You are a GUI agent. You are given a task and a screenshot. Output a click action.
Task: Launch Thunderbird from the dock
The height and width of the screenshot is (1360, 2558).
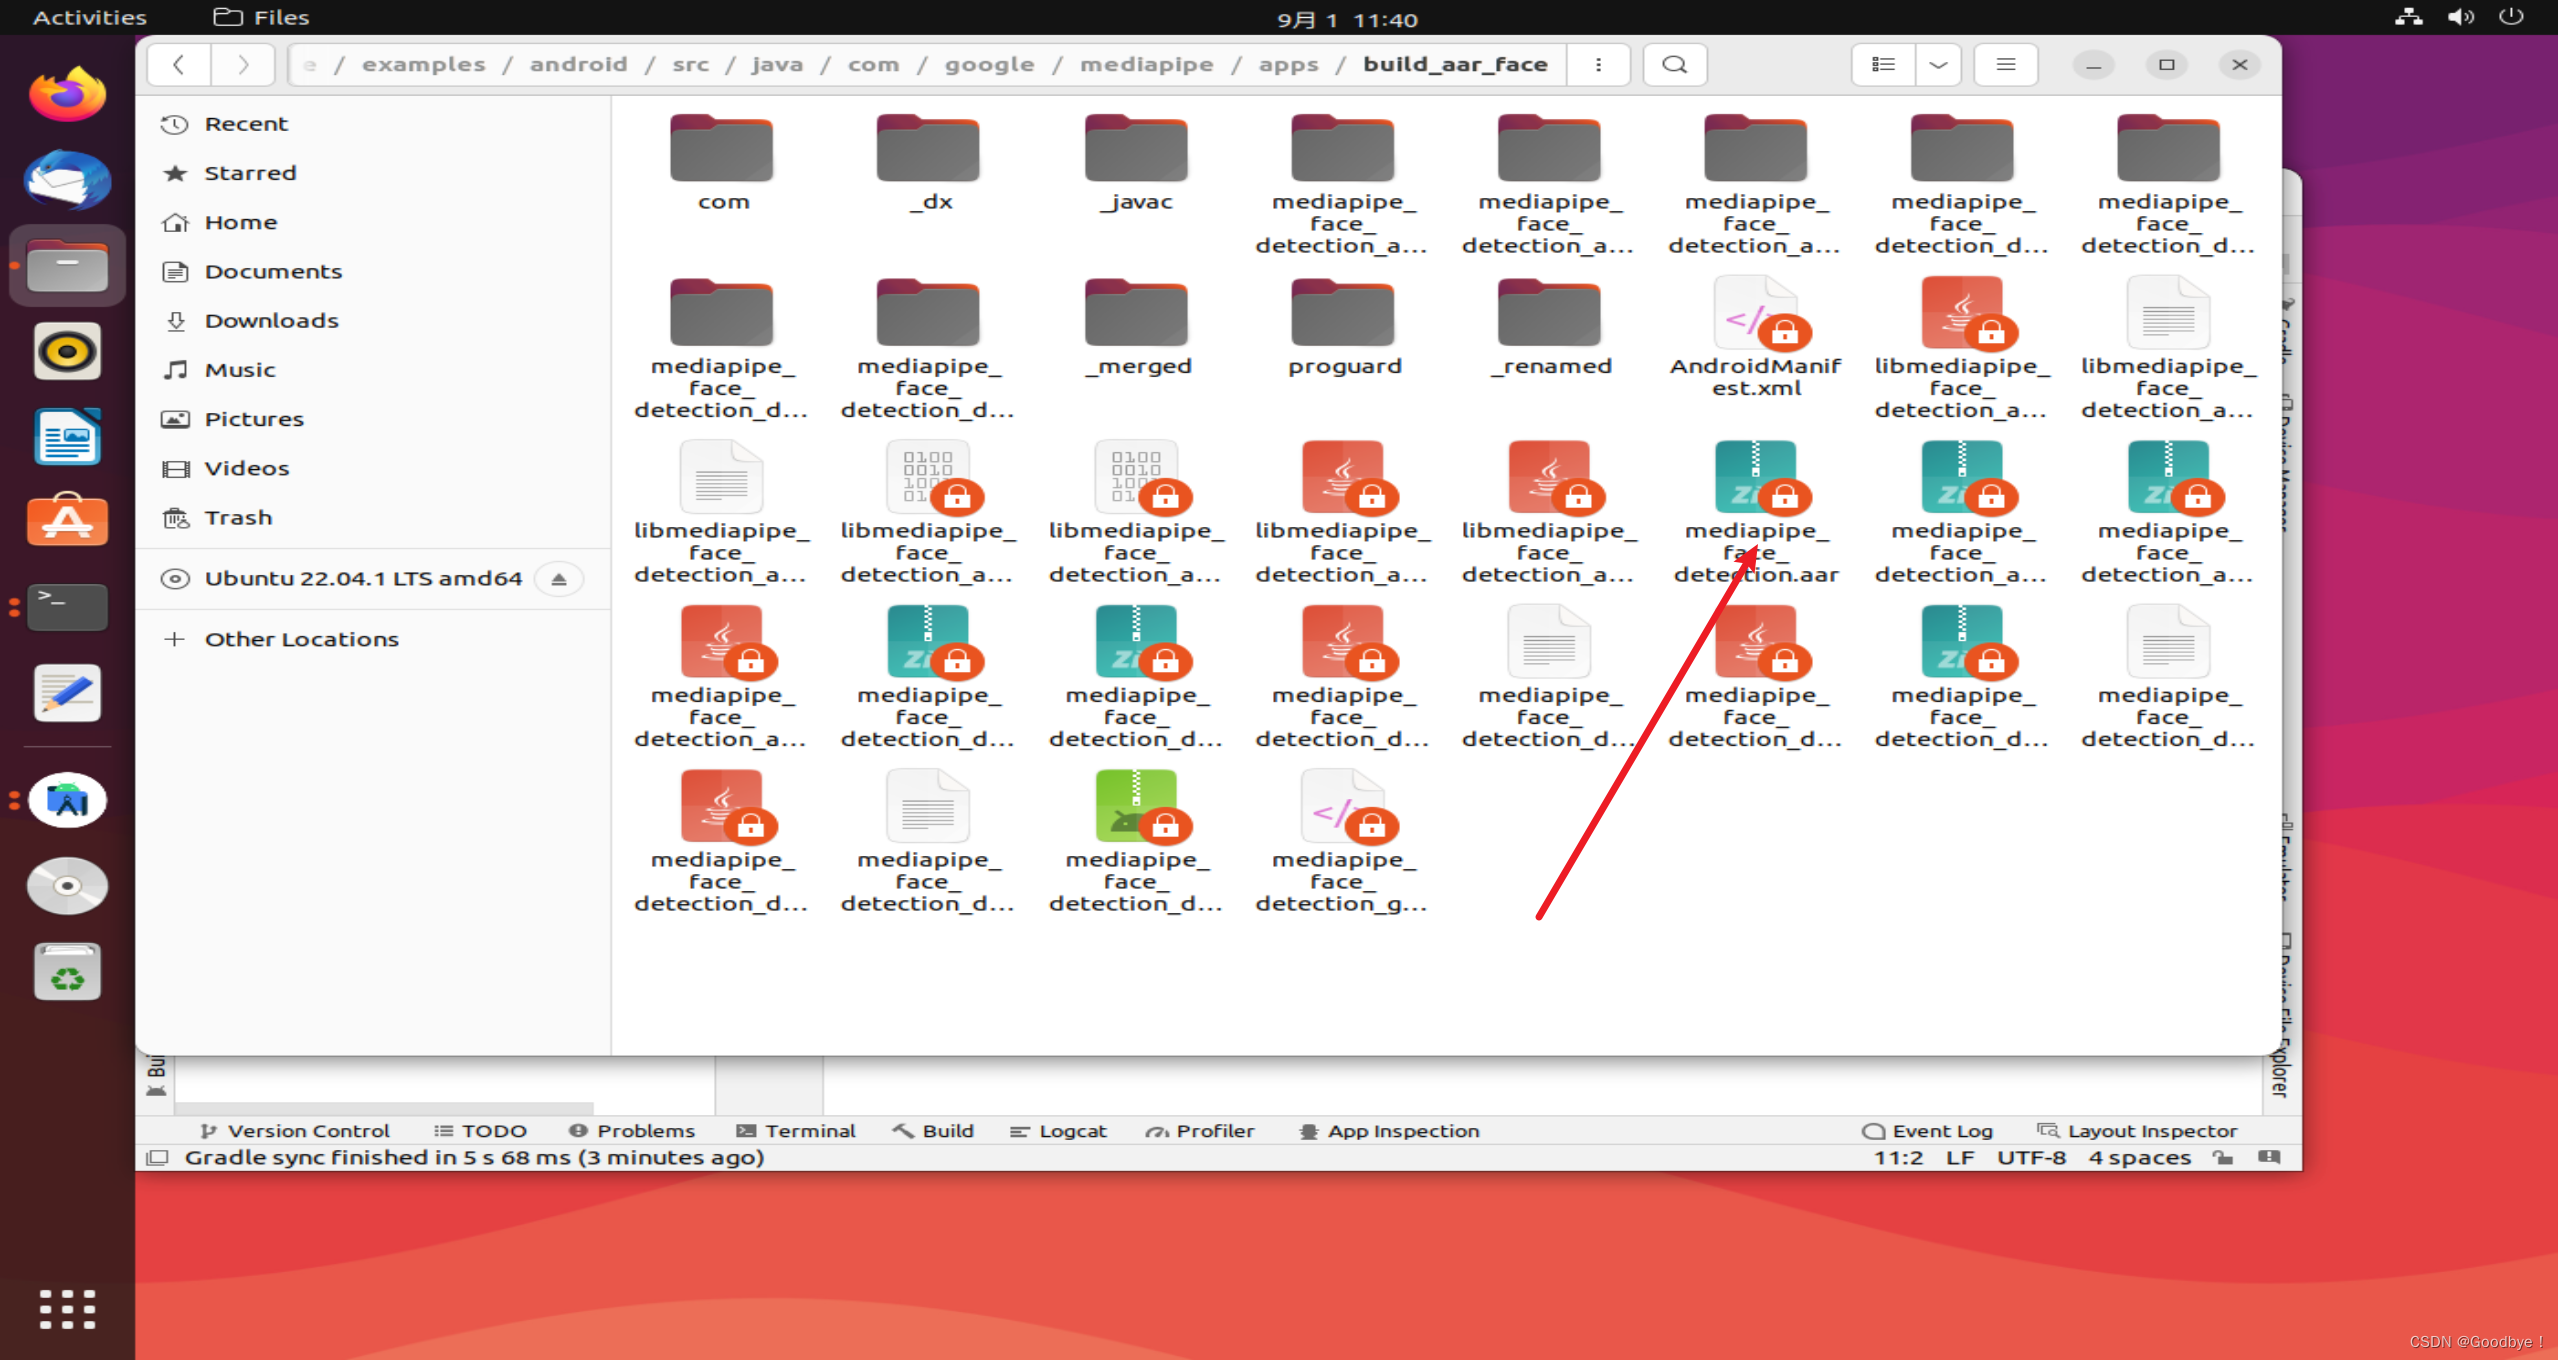click(x=67, y=180)
